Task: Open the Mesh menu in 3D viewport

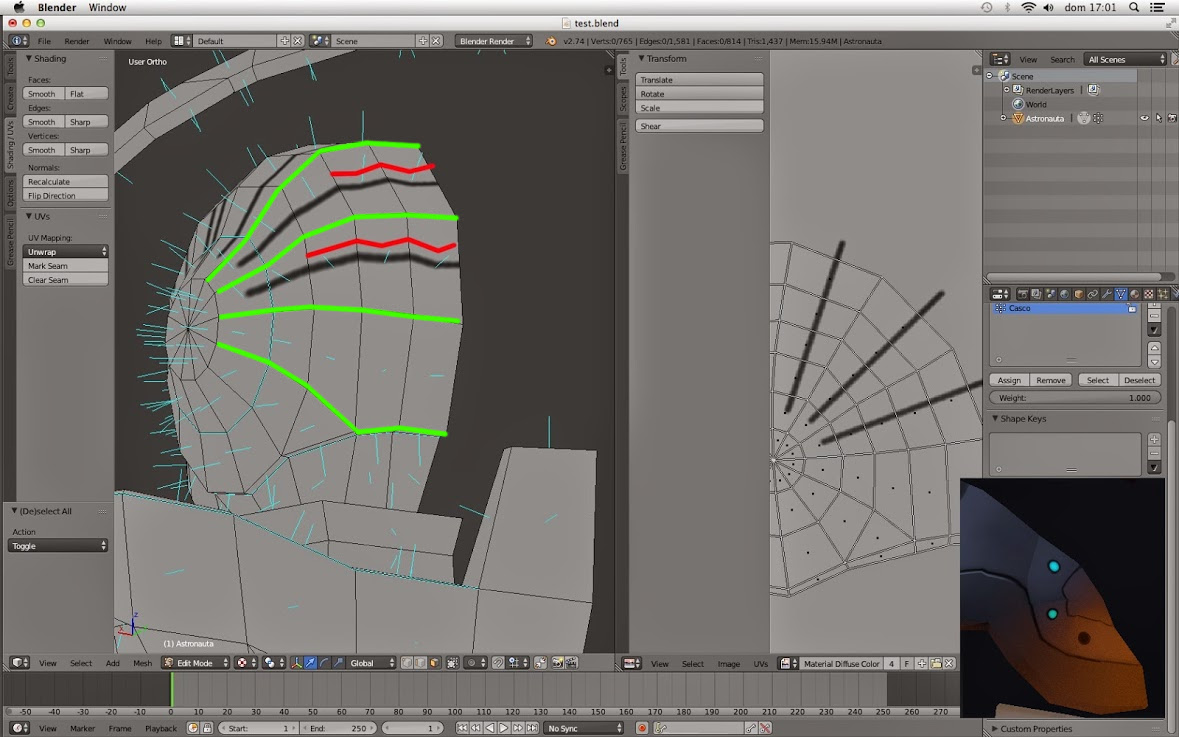Action: click(x=143, y=663)
